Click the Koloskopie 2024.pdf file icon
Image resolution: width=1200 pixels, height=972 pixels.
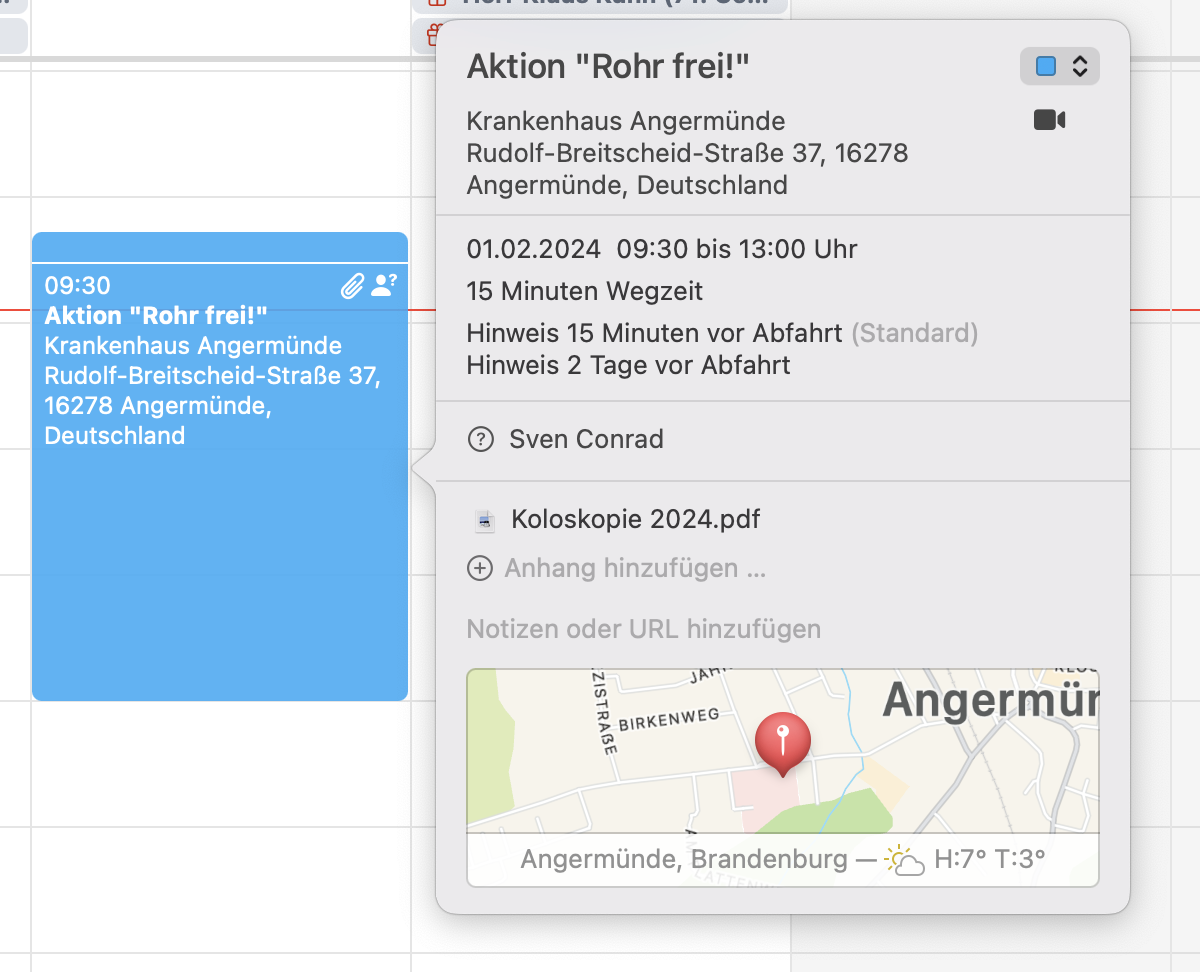click(x=485, y=520)
